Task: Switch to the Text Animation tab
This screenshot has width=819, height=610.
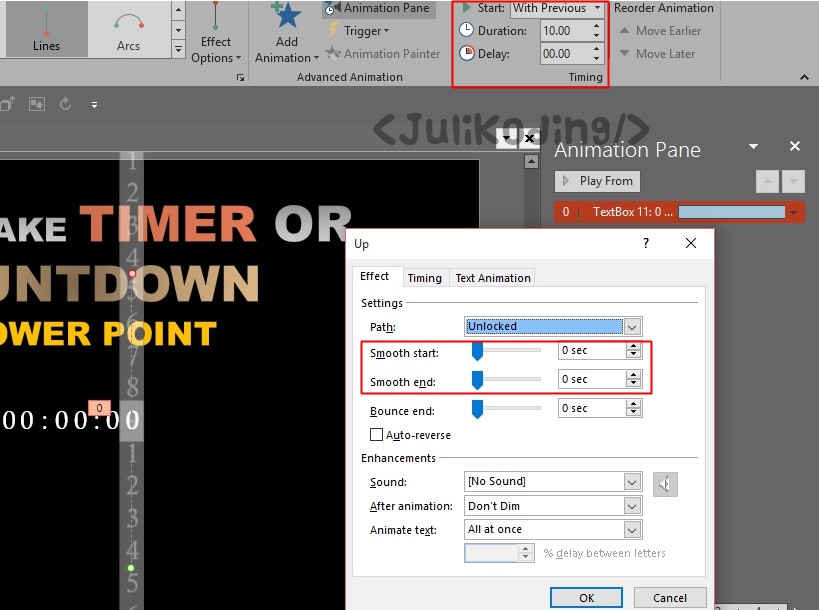Action: 493,278
